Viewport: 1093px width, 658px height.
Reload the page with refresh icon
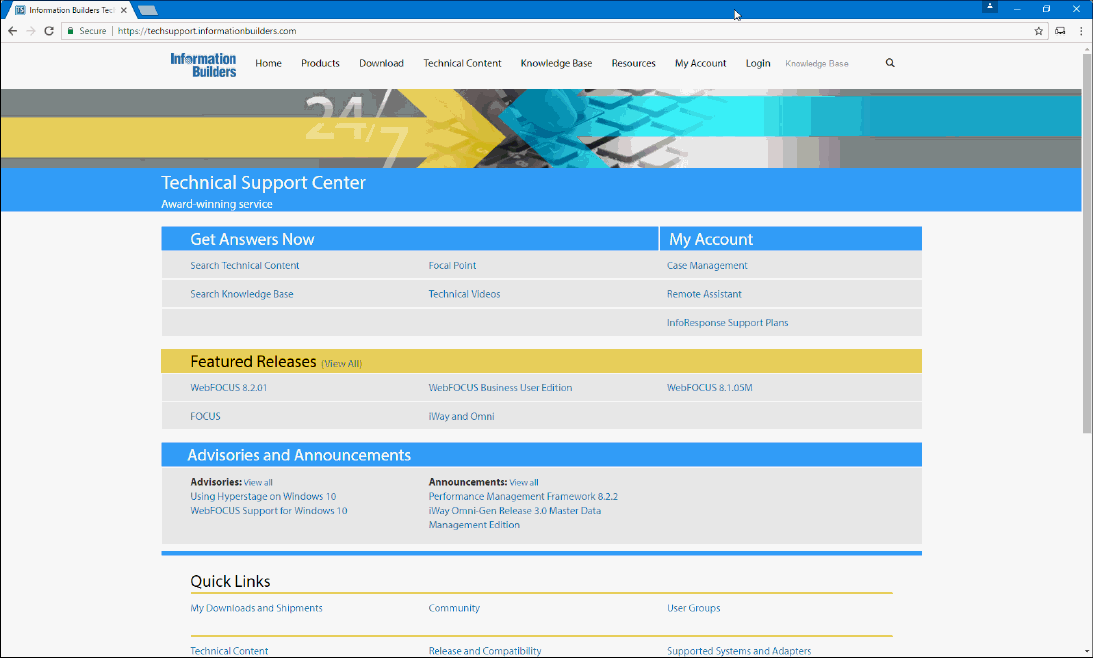click(49, 31)
